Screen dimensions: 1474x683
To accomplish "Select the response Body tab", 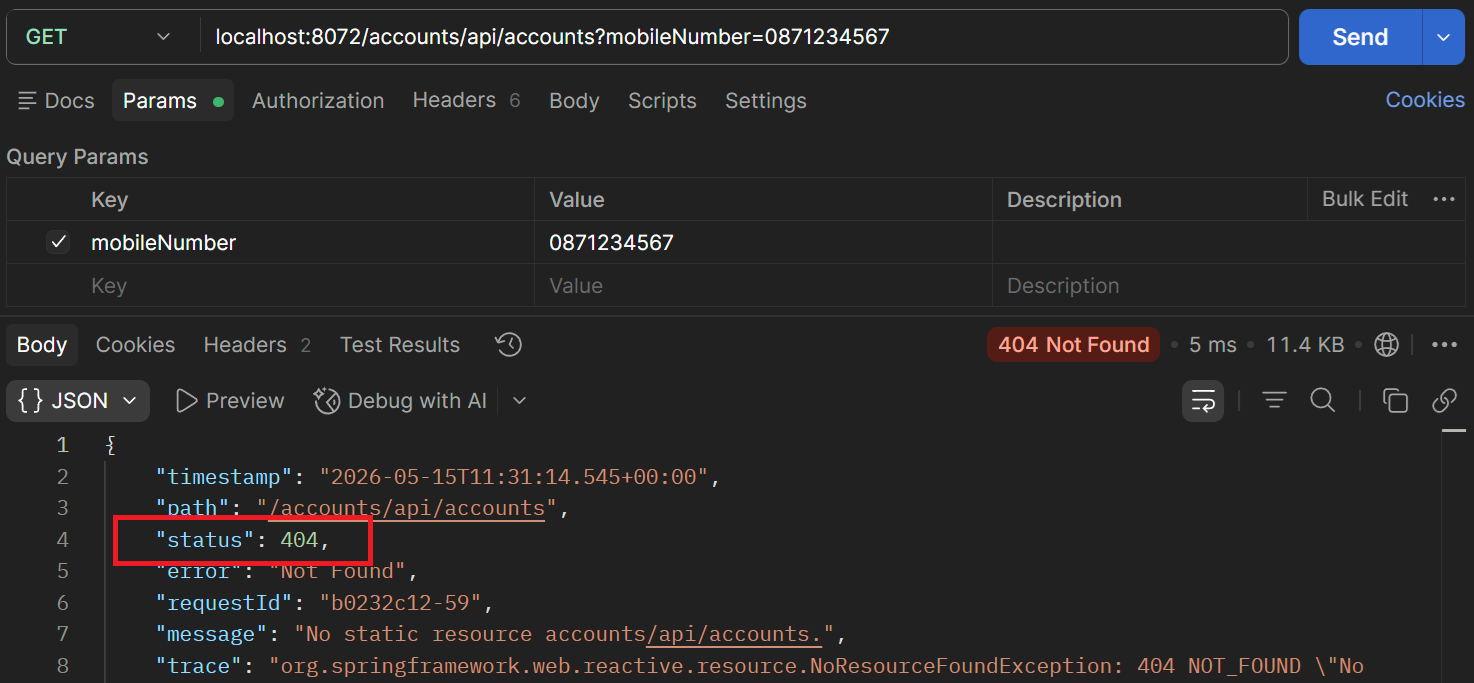I will [x=42, y=345].
